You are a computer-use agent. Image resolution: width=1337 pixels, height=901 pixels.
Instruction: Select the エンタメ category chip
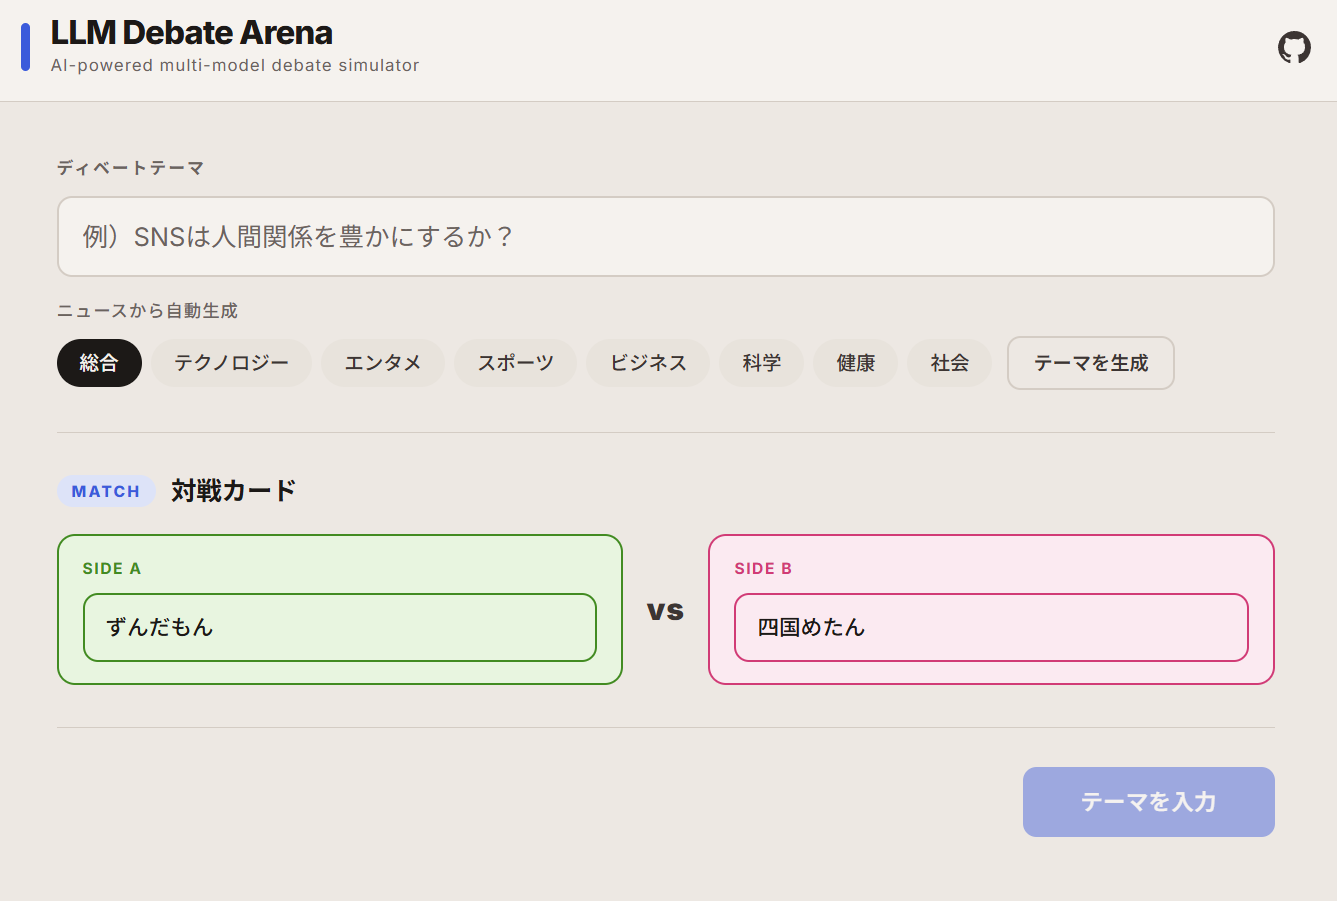click(x=382, y=363)
